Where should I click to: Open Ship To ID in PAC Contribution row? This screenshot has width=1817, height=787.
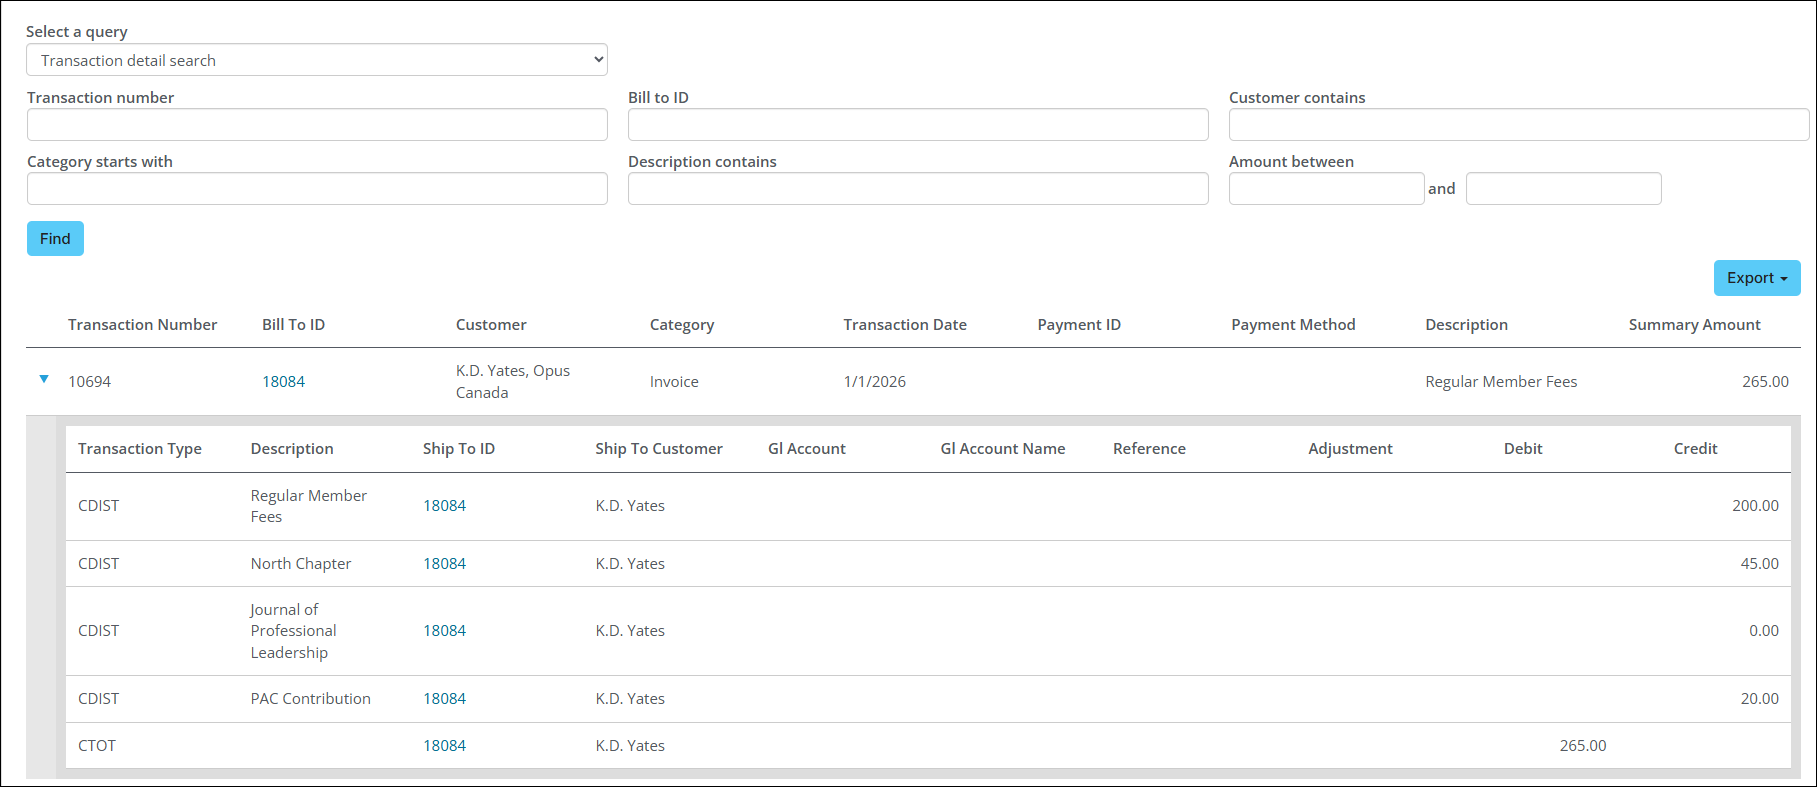[444, 699]
